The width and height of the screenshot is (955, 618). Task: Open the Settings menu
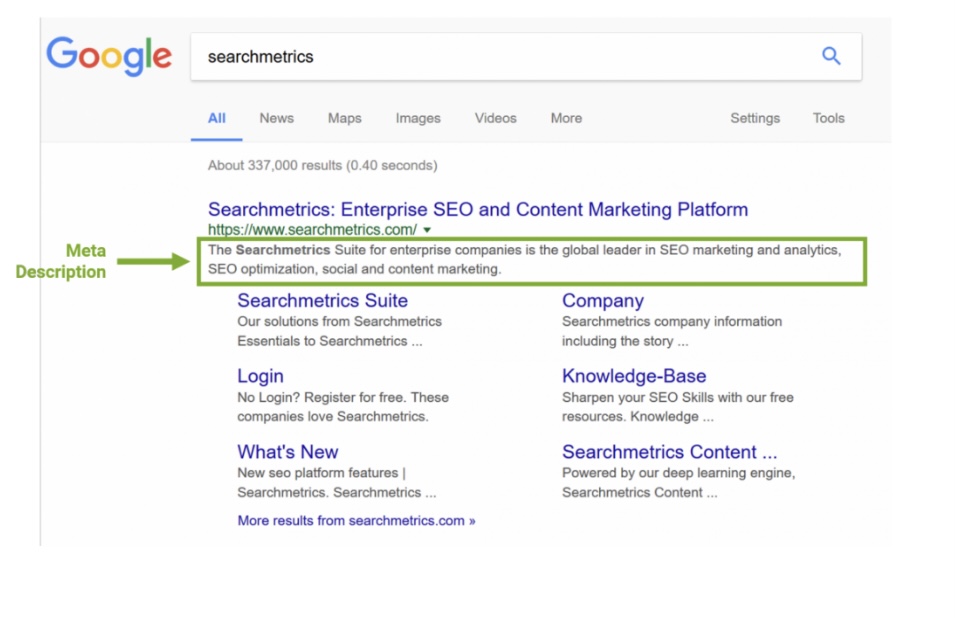pyautogui.click(x=754, y=118)
